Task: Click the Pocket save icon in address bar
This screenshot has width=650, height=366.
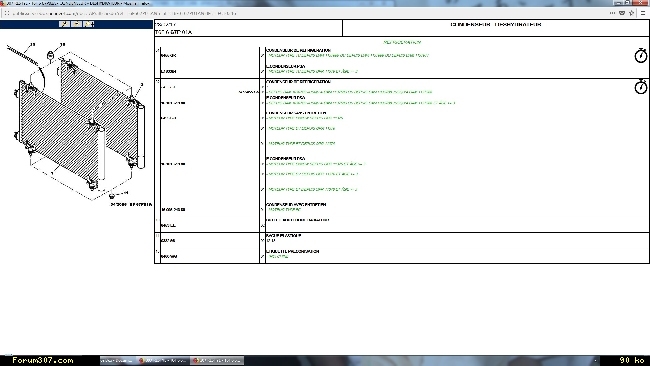Action: coord(622,13)
